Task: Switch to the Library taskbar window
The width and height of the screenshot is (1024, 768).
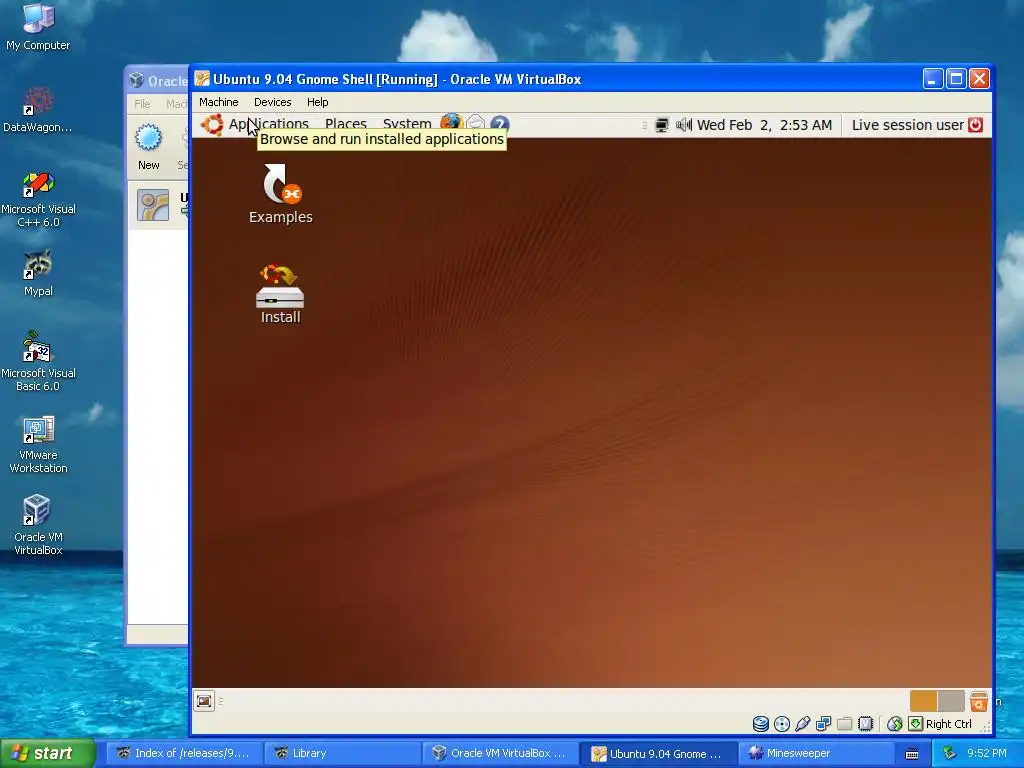Action: pyautogui.click(x=342, y=754)
